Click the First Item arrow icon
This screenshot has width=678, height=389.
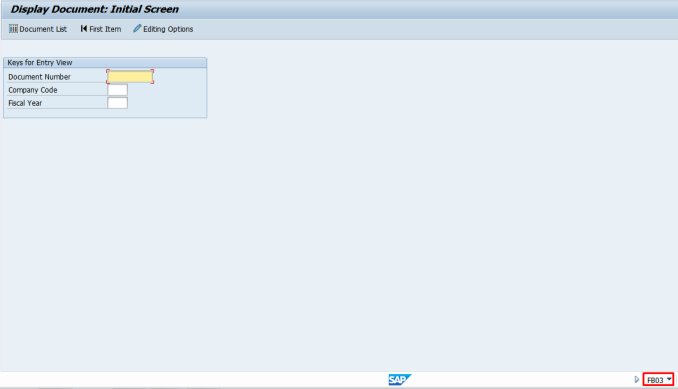(83, 29)
